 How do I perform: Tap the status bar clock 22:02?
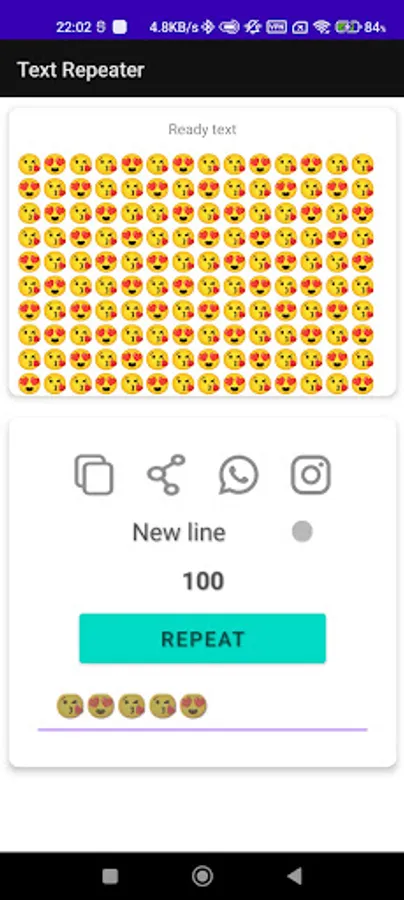(x=73, y=26)
